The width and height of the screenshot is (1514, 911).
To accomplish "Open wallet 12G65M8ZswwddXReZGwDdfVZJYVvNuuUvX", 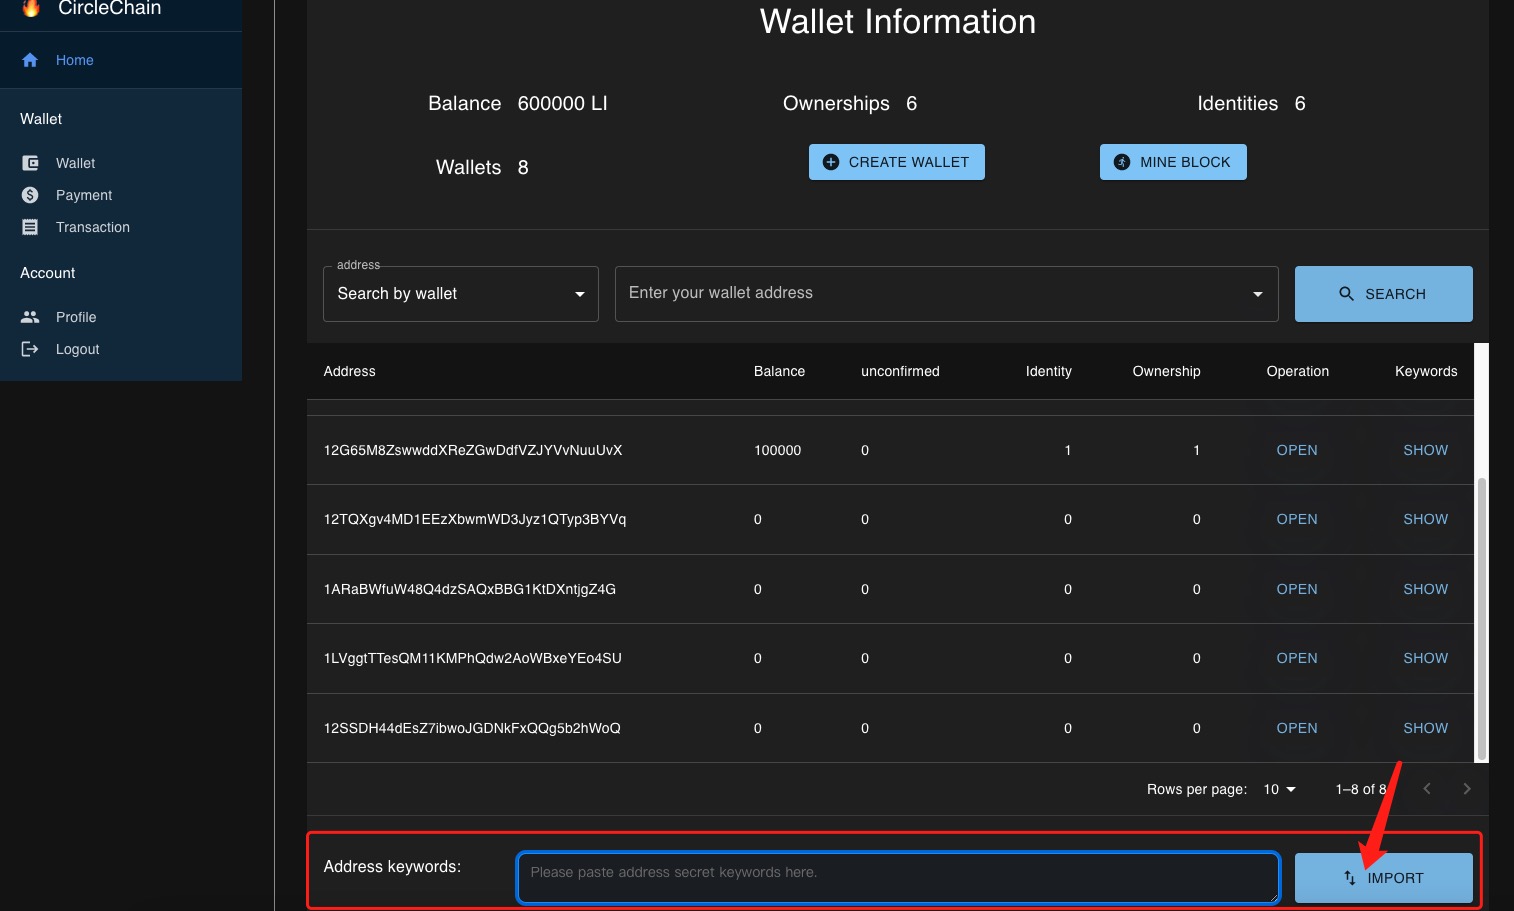I will (1296, 450).
